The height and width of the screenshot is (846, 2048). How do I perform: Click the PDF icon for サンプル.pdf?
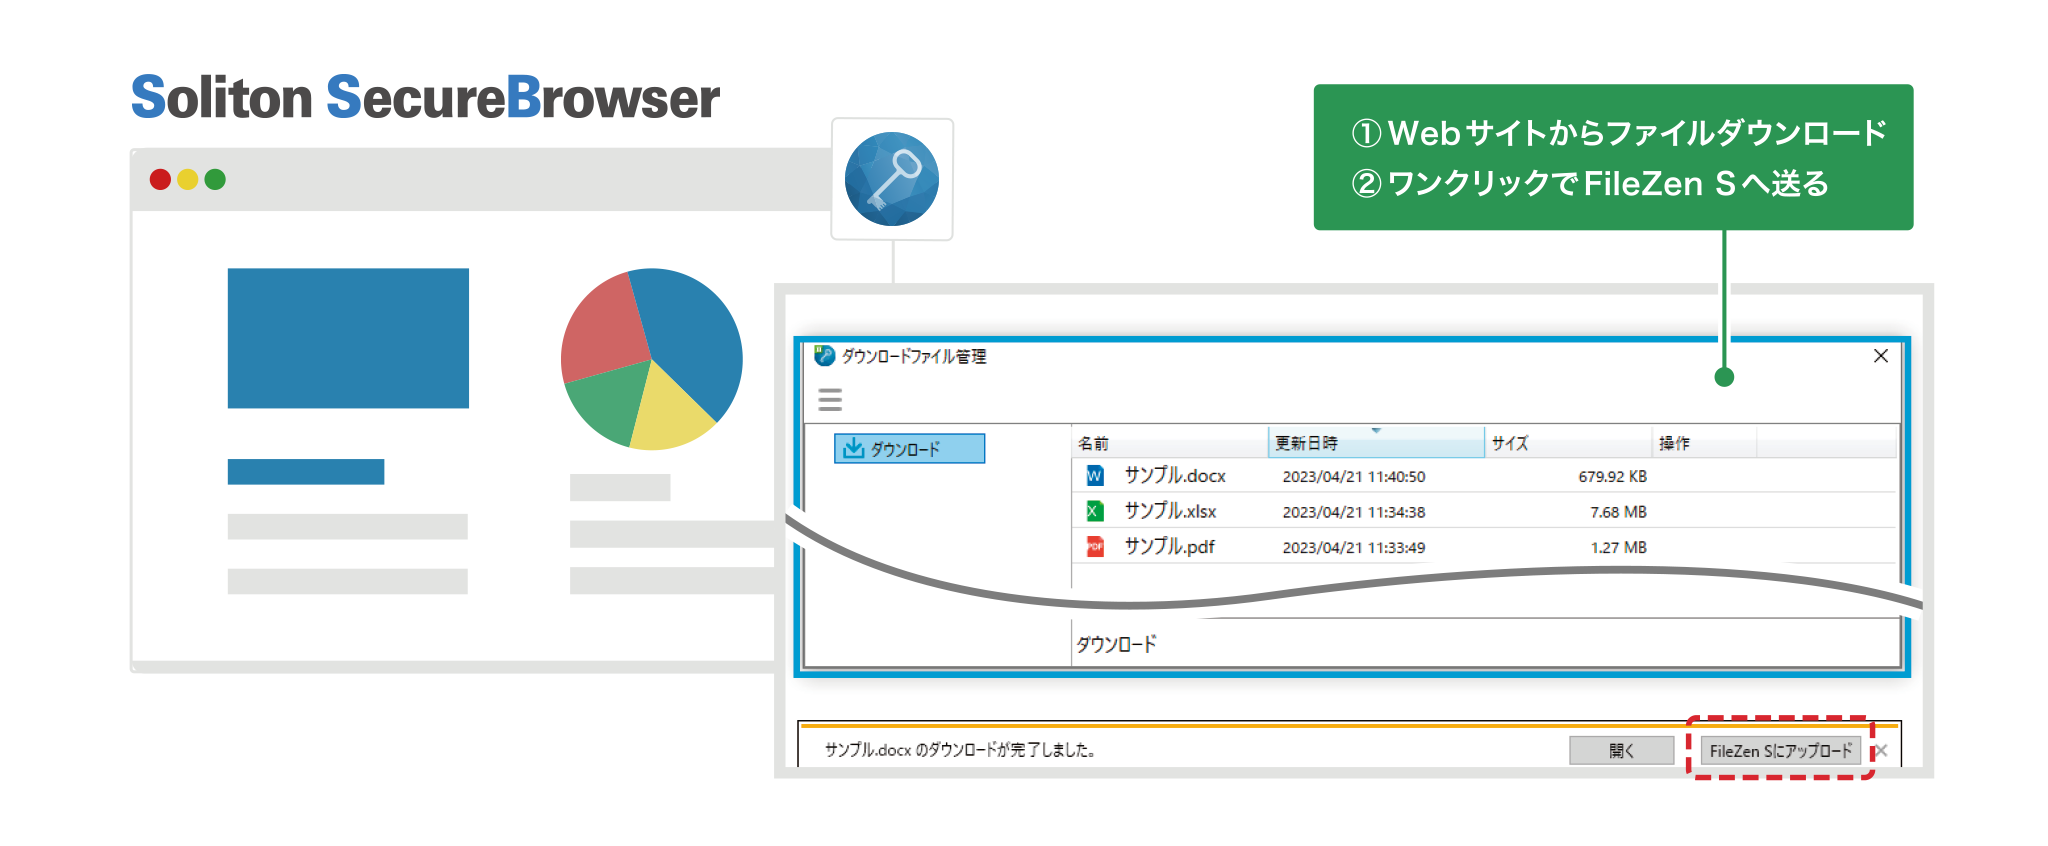click(x=1095, y=547)
